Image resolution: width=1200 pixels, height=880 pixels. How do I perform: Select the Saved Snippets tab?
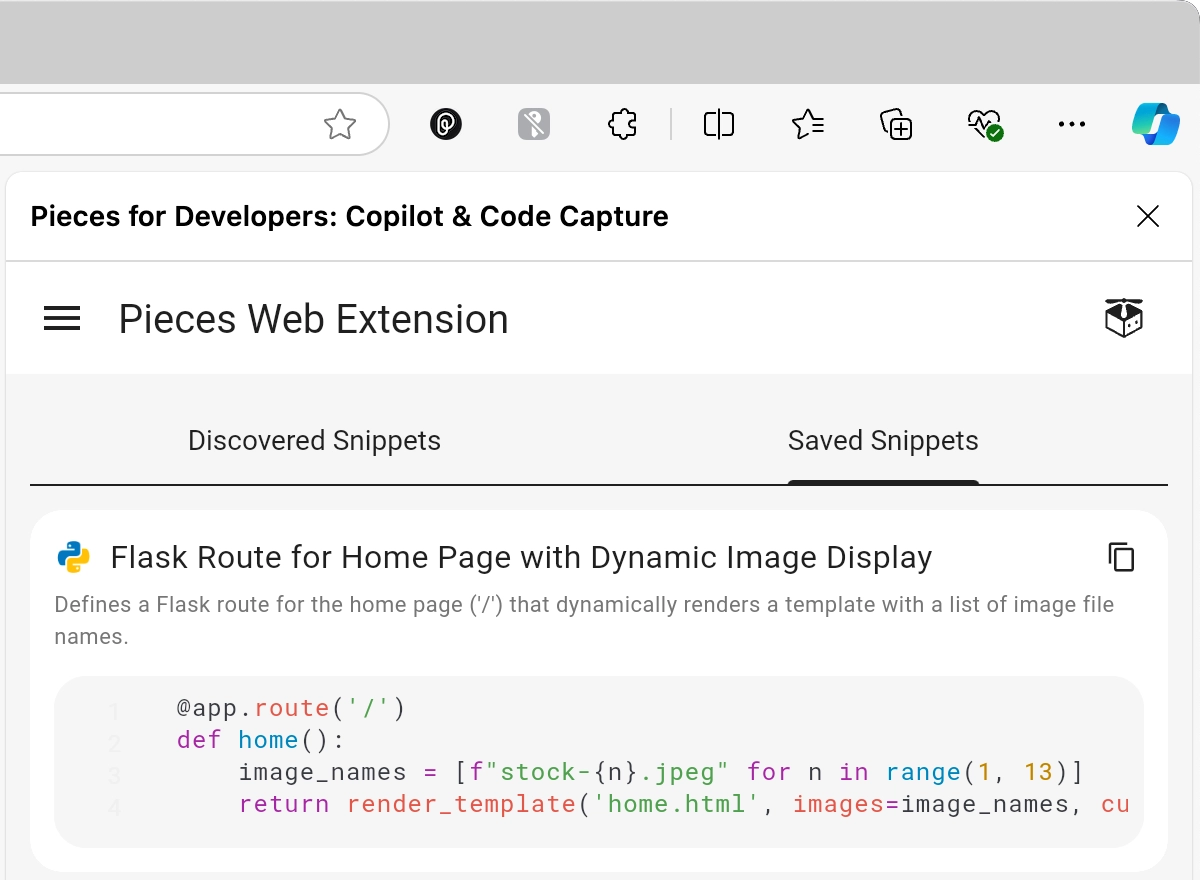[x=883, y=440]
